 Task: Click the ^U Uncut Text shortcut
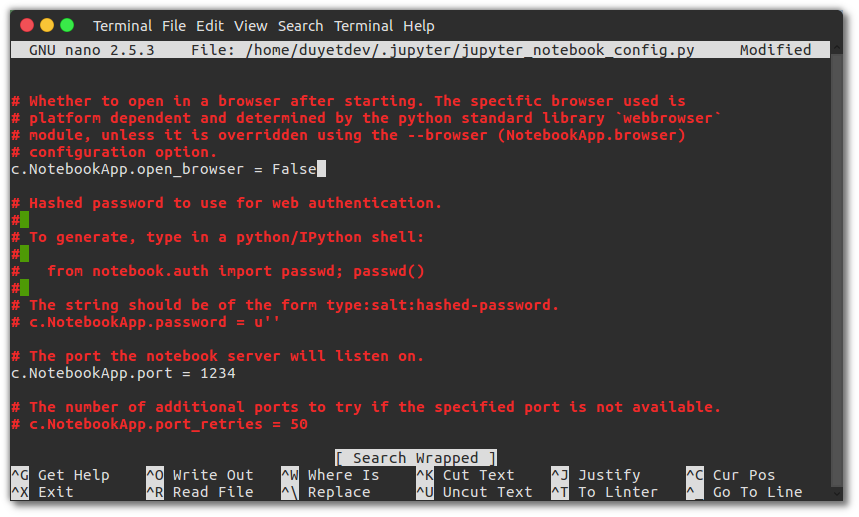pyautogui.click(x=474, y=492)
